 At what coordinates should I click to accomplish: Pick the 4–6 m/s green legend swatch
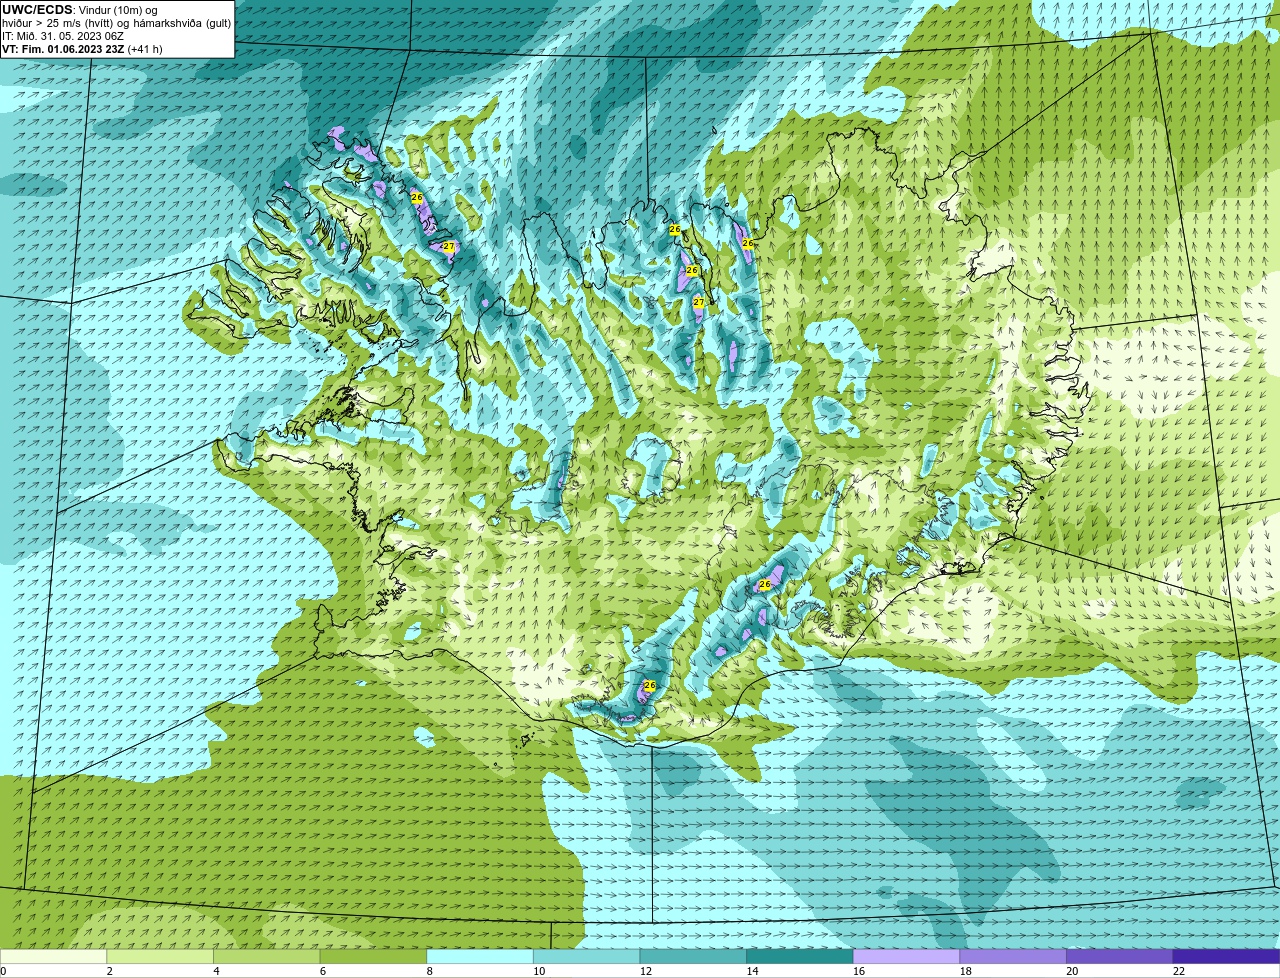(267, 956)
